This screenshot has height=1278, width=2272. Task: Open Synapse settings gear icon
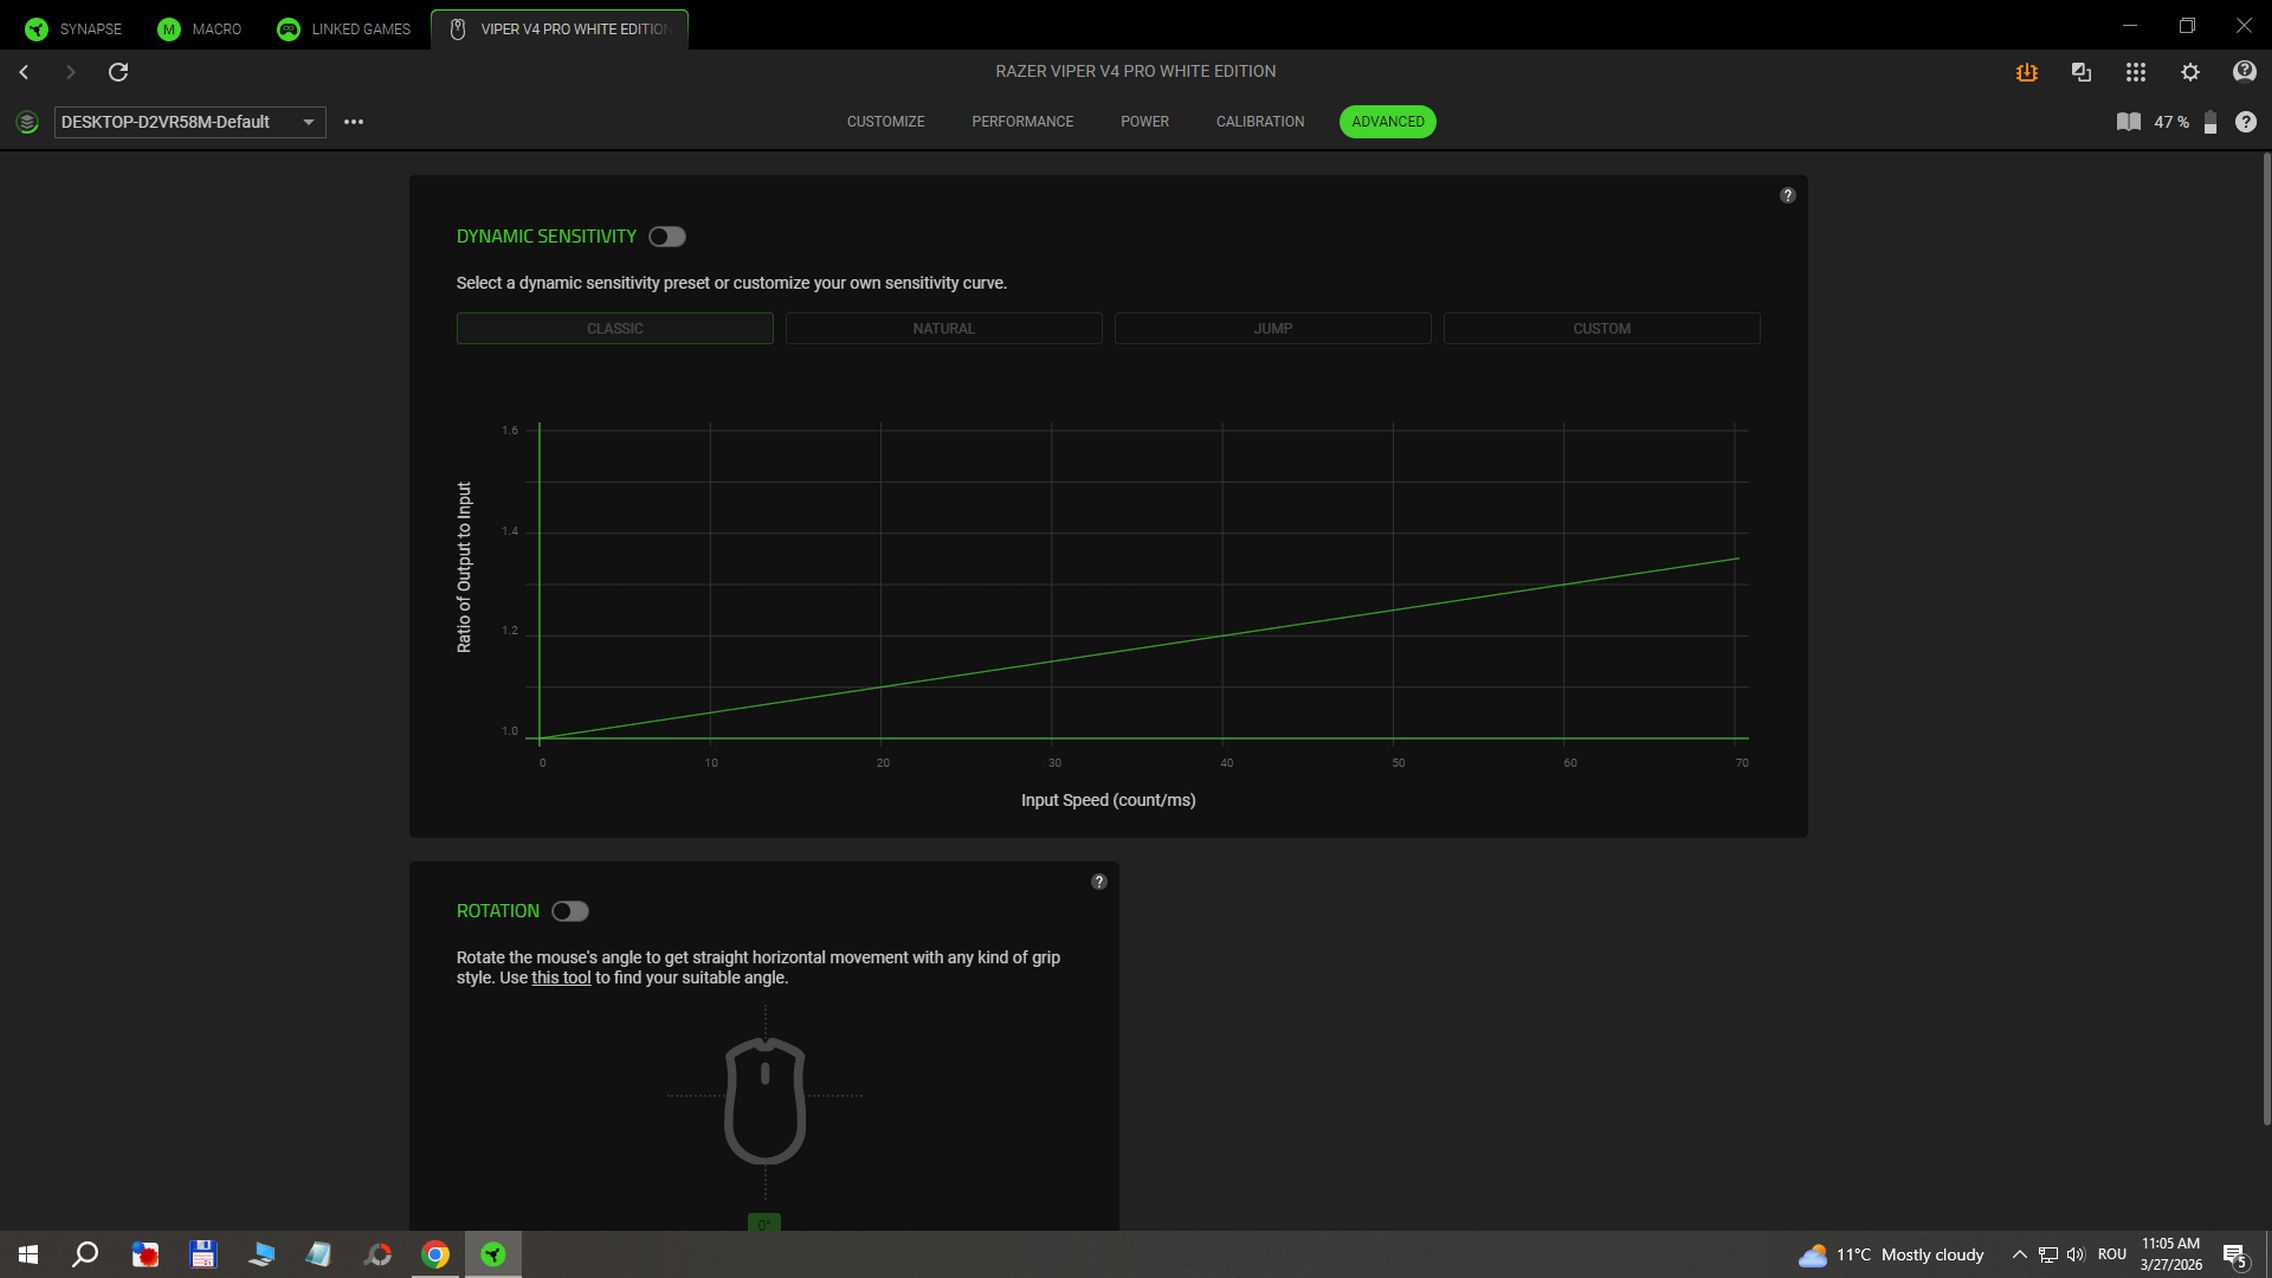pyautogui.click(x=2190, y=72)
